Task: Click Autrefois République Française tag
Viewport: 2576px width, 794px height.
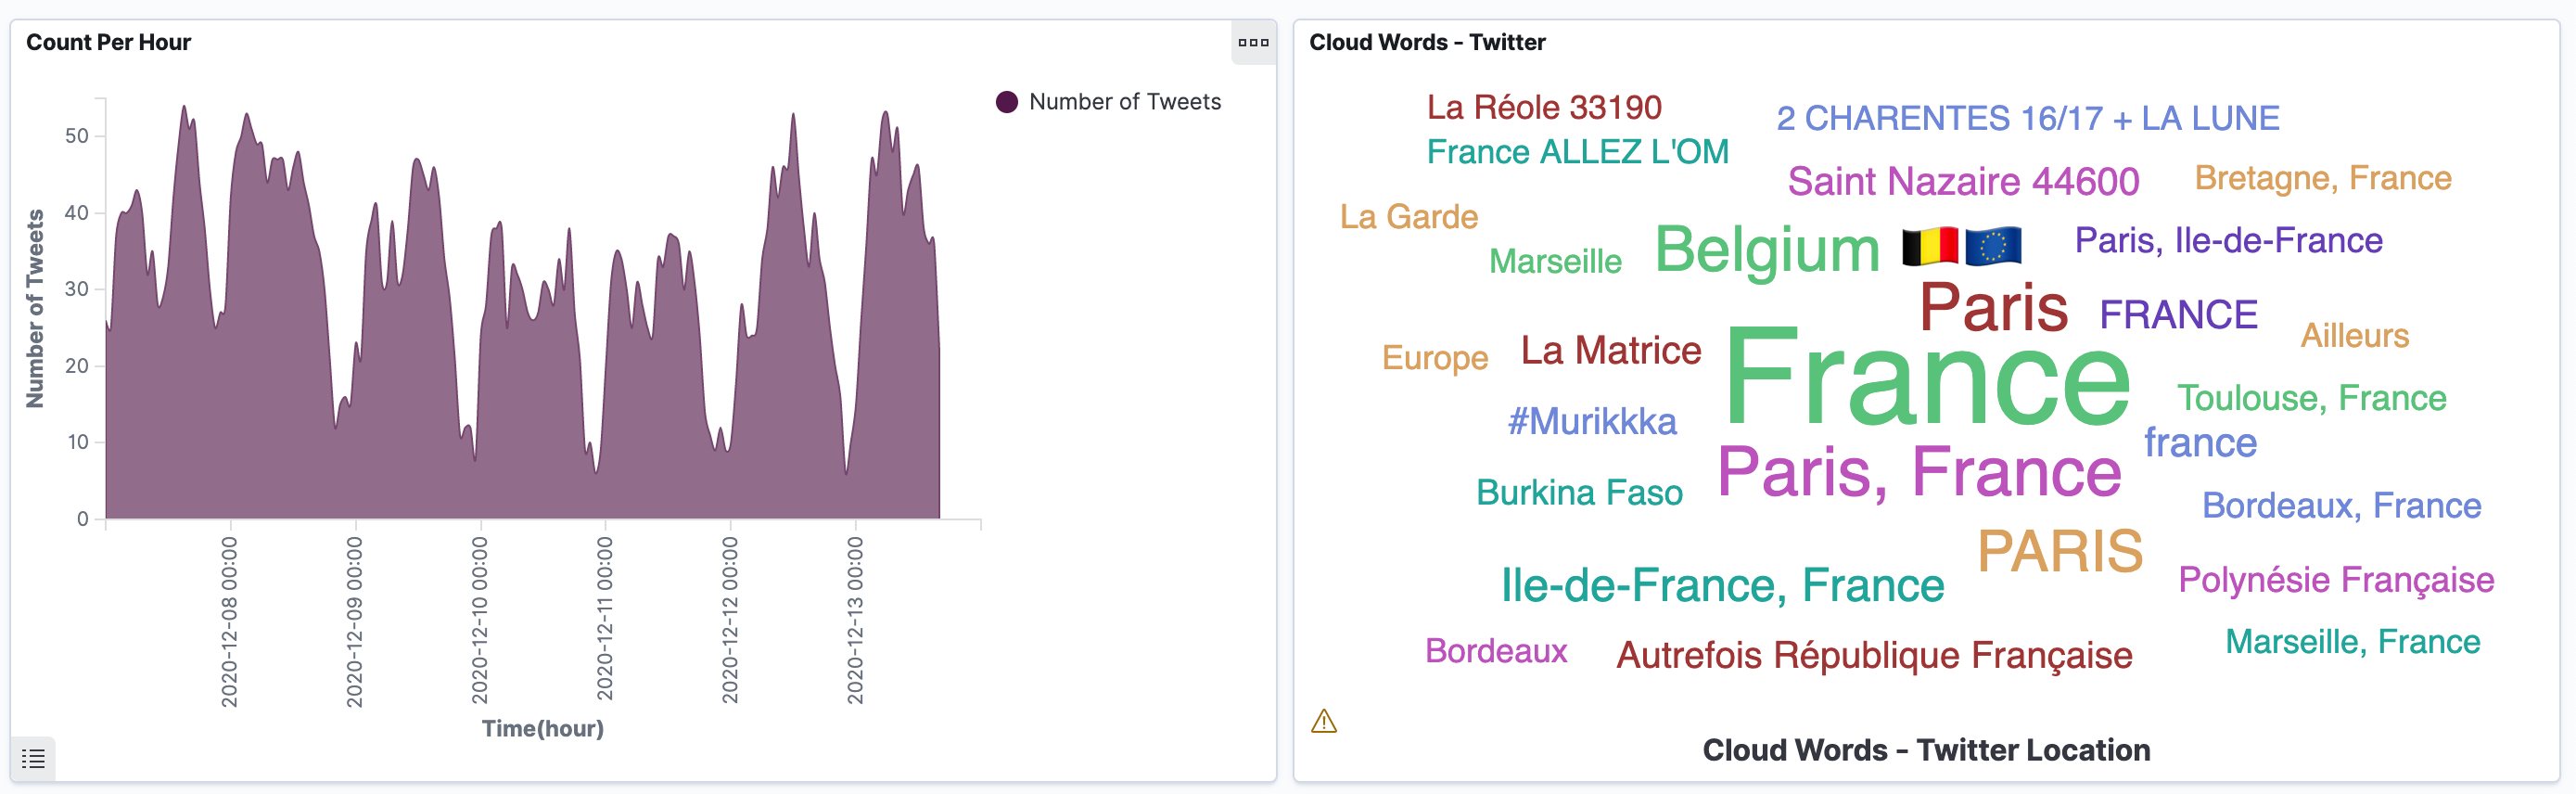Action: coord(1874,656)
